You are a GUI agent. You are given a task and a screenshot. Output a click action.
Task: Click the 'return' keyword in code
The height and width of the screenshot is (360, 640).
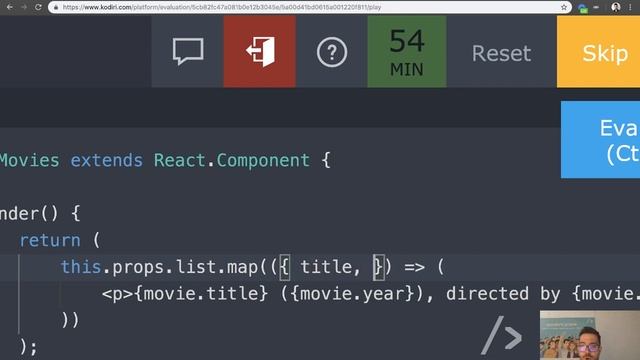(x=50, y=240)
